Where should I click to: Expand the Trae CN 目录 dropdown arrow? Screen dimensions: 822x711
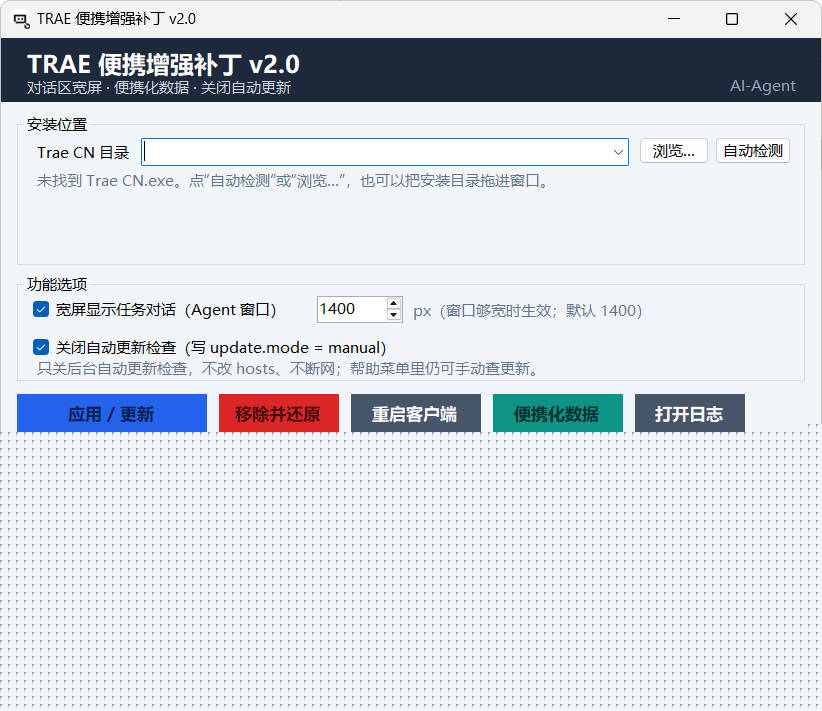pos(618,152)
